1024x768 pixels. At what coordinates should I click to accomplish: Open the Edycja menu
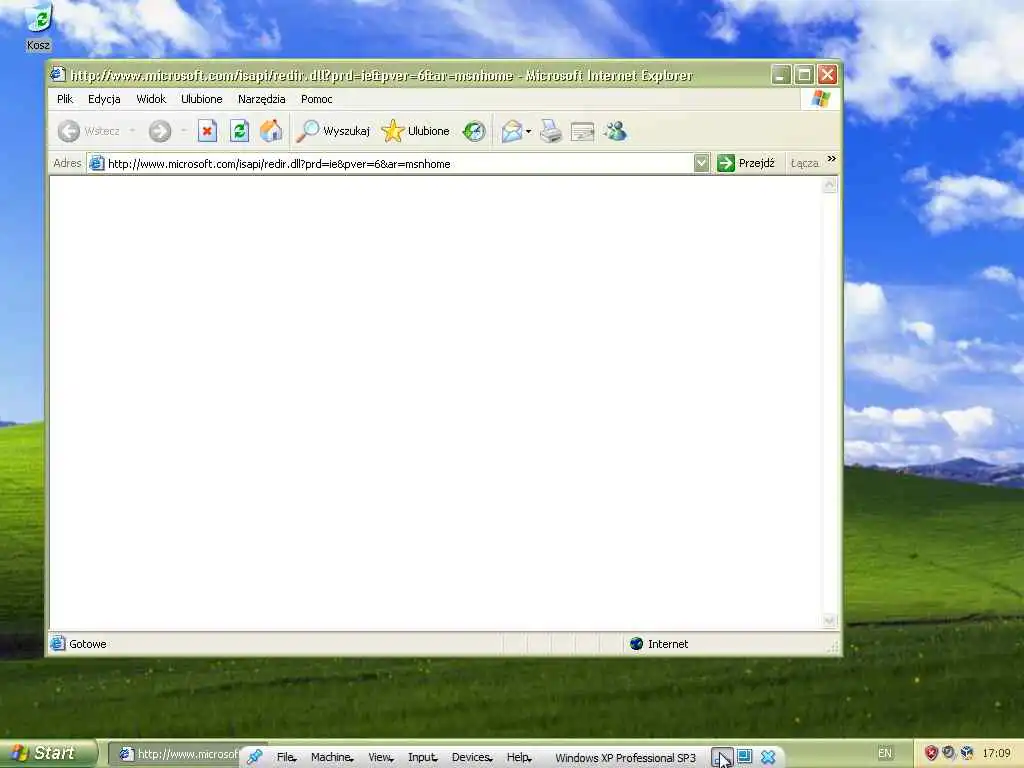tap(104, 99)
